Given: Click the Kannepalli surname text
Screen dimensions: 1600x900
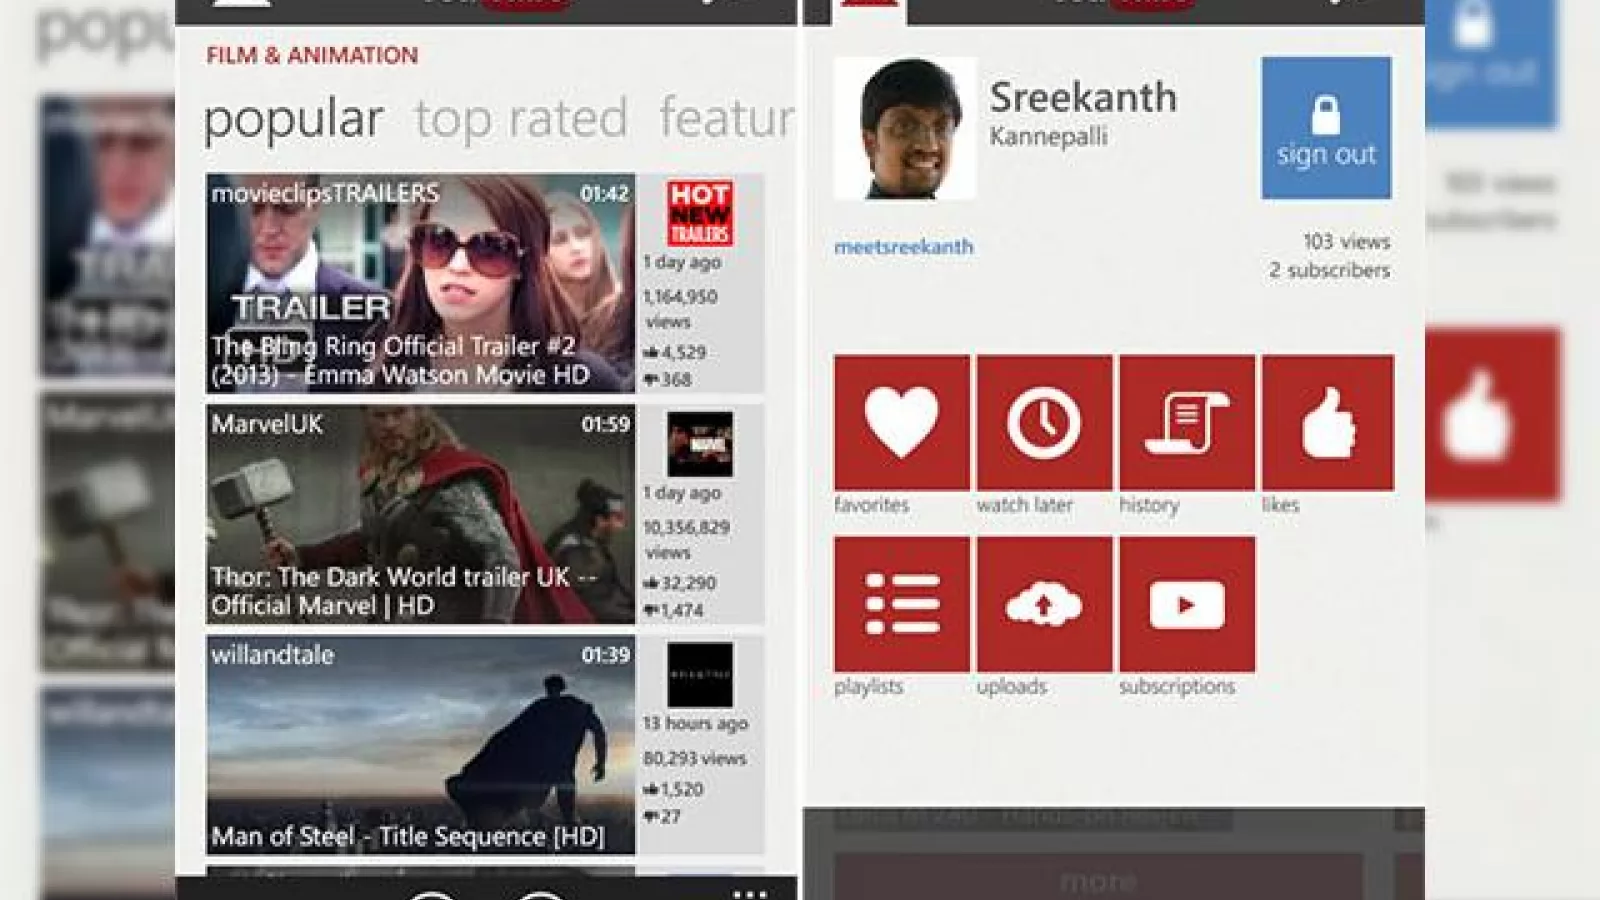Looking at the screenshot, I should coord(1048,137).
